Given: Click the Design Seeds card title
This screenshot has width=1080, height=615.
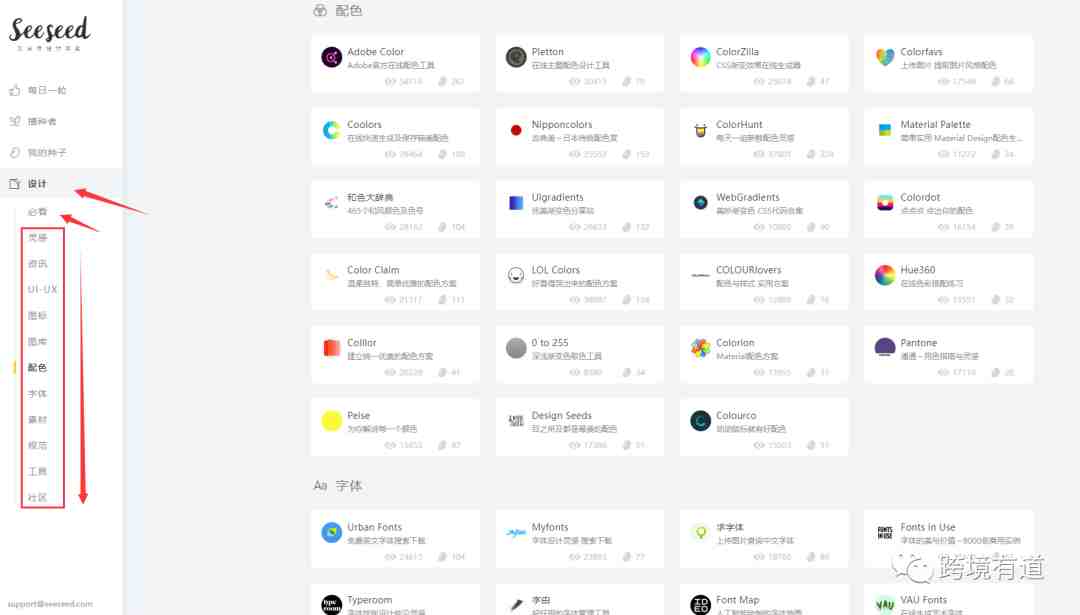Looking at the screenshot, I should click(561, 415).
